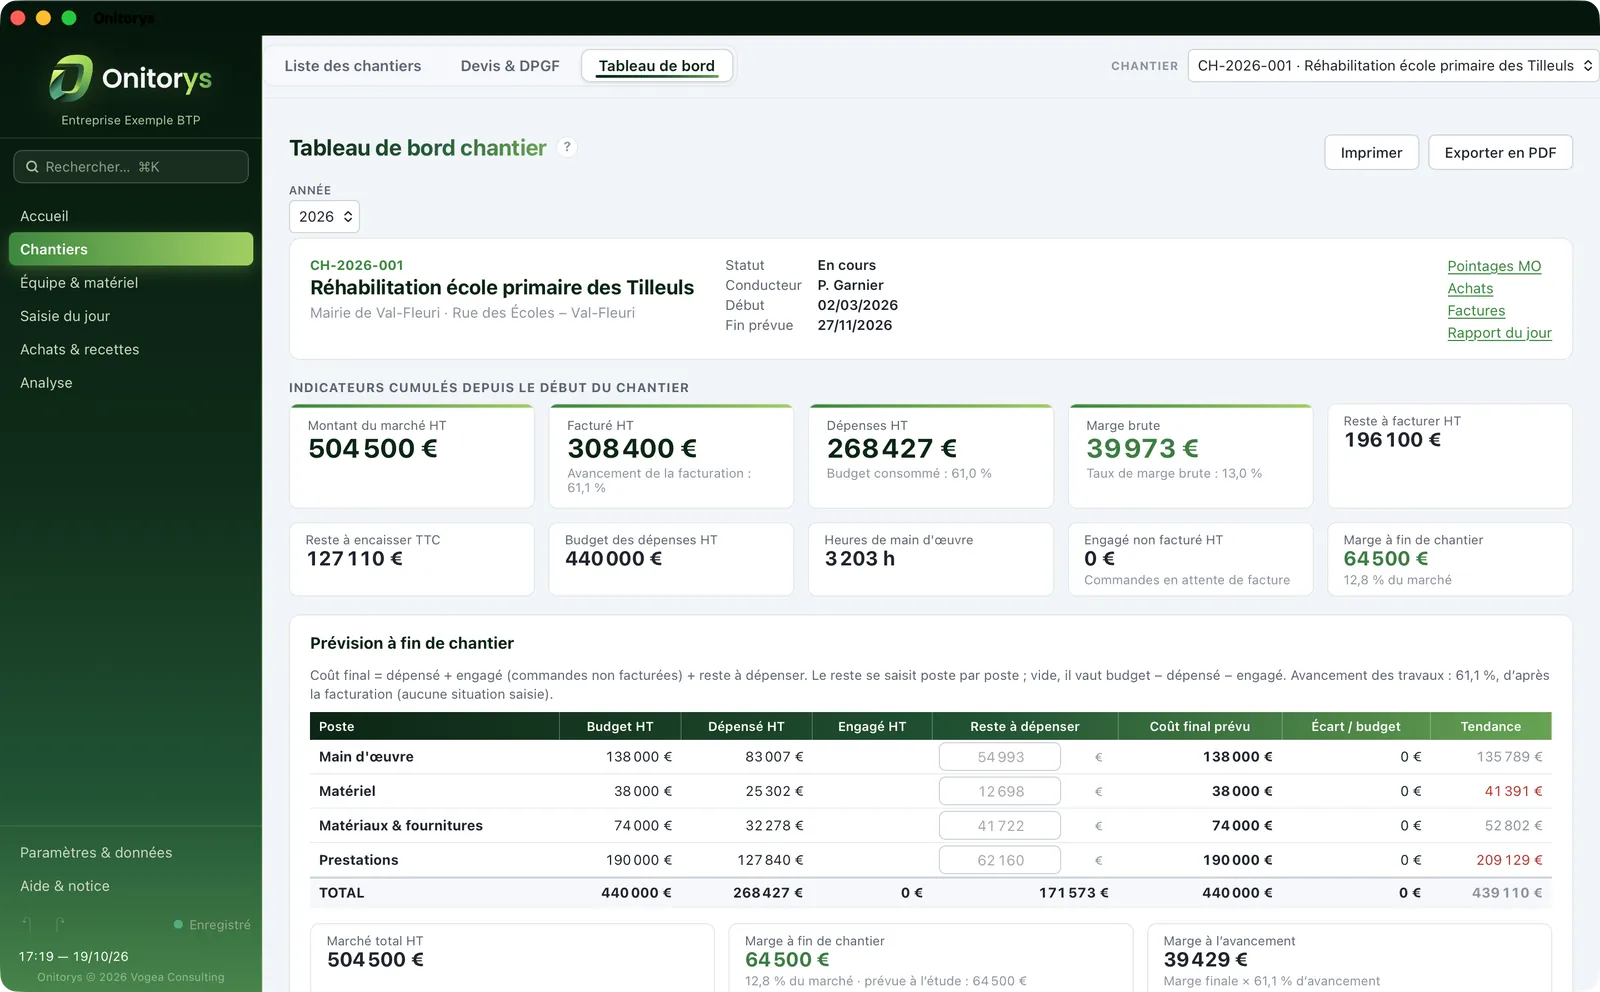Viewport: 1600px width, 992px height.
Task: Click the search magnifier icon
Action: (32, 167)
